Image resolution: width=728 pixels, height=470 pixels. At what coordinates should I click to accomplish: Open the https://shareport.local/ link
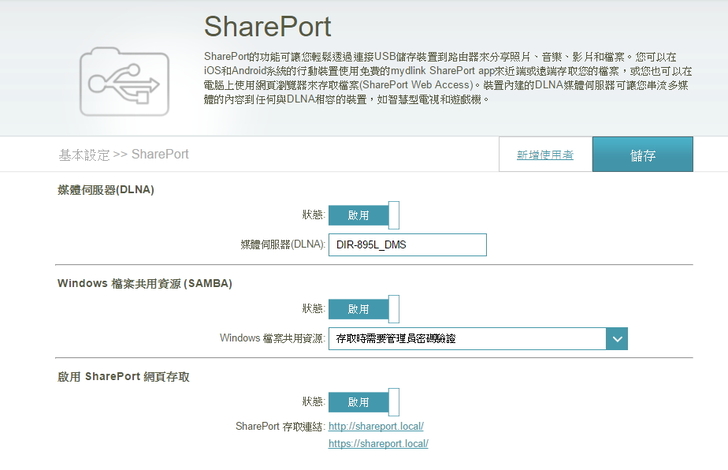coord(378,443)
